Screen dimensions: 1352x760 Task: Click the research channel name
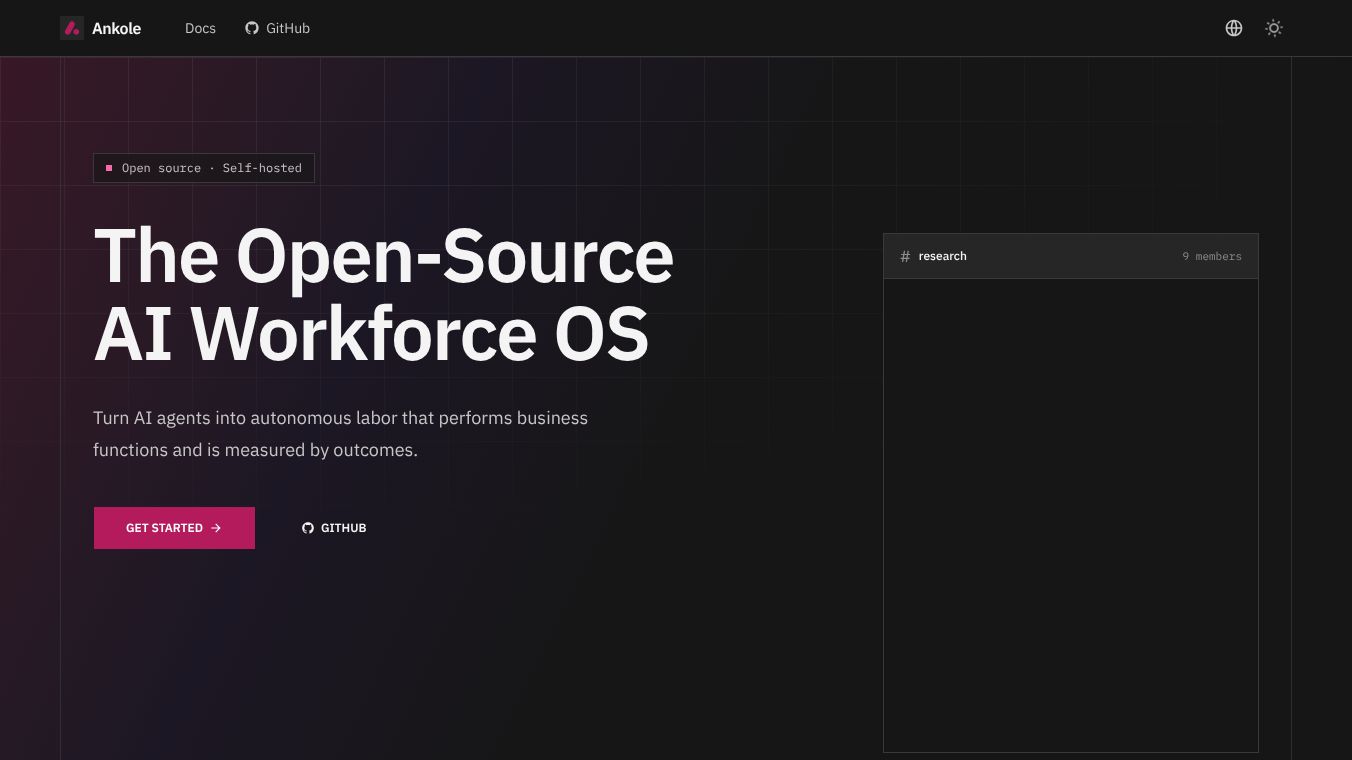943,256
